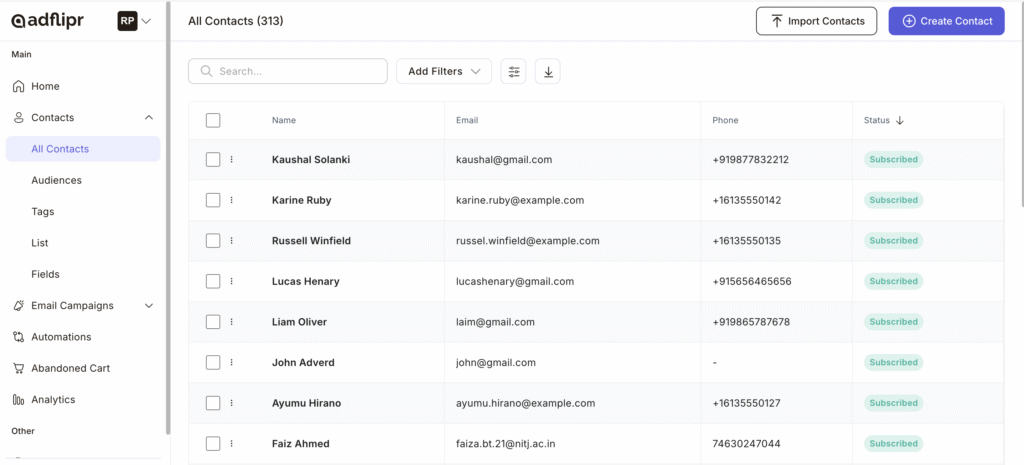Click the column settings filter icon
The height and width of the screenshot is (465, 1024).
coord(514,71)
